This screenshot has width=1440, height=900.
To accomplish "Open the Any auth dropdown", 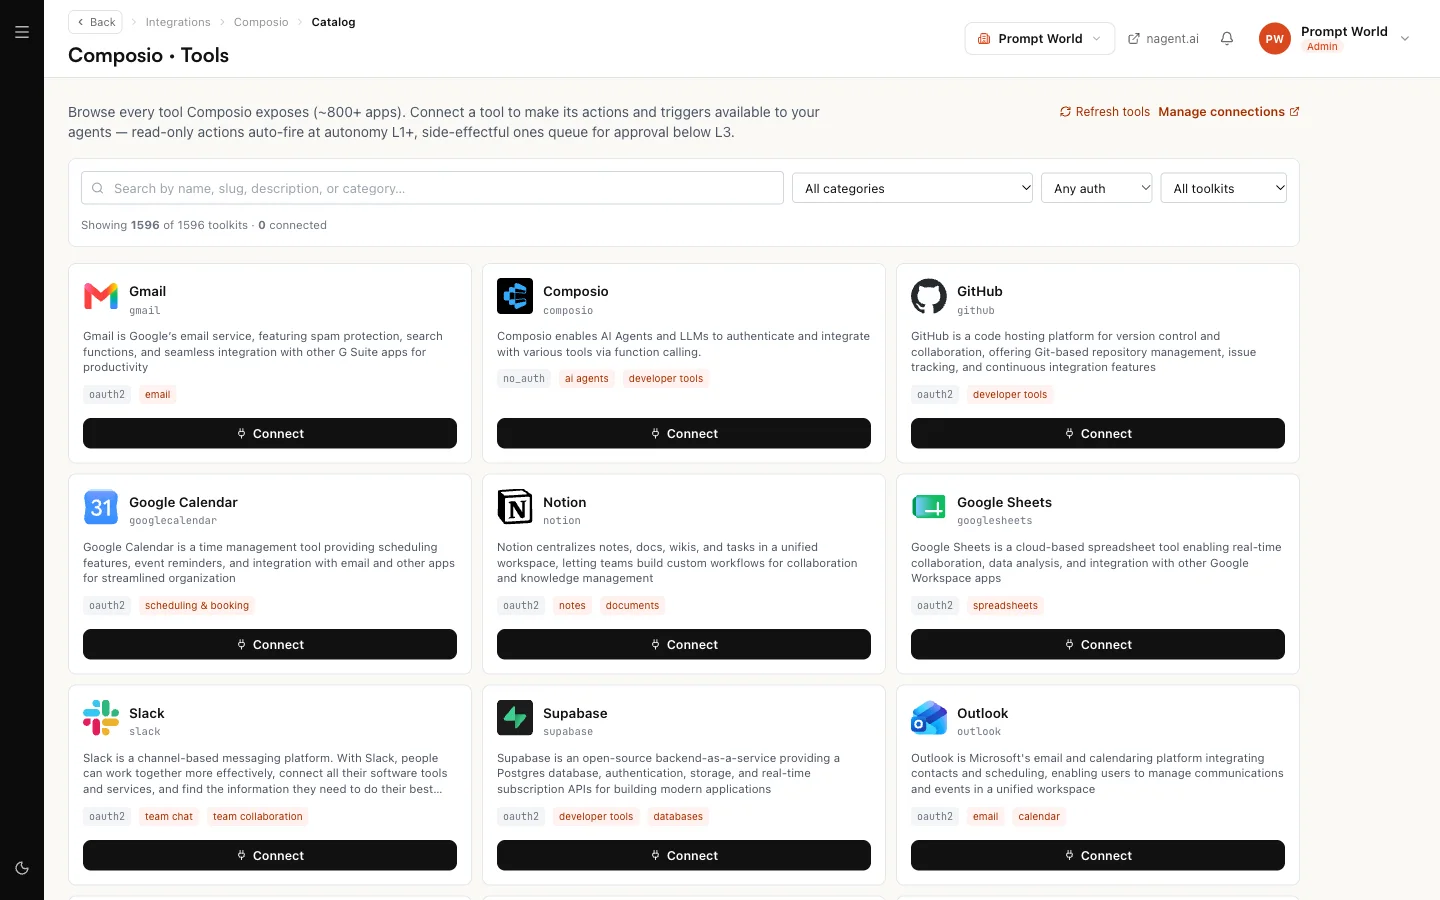I will [1097, 188].
